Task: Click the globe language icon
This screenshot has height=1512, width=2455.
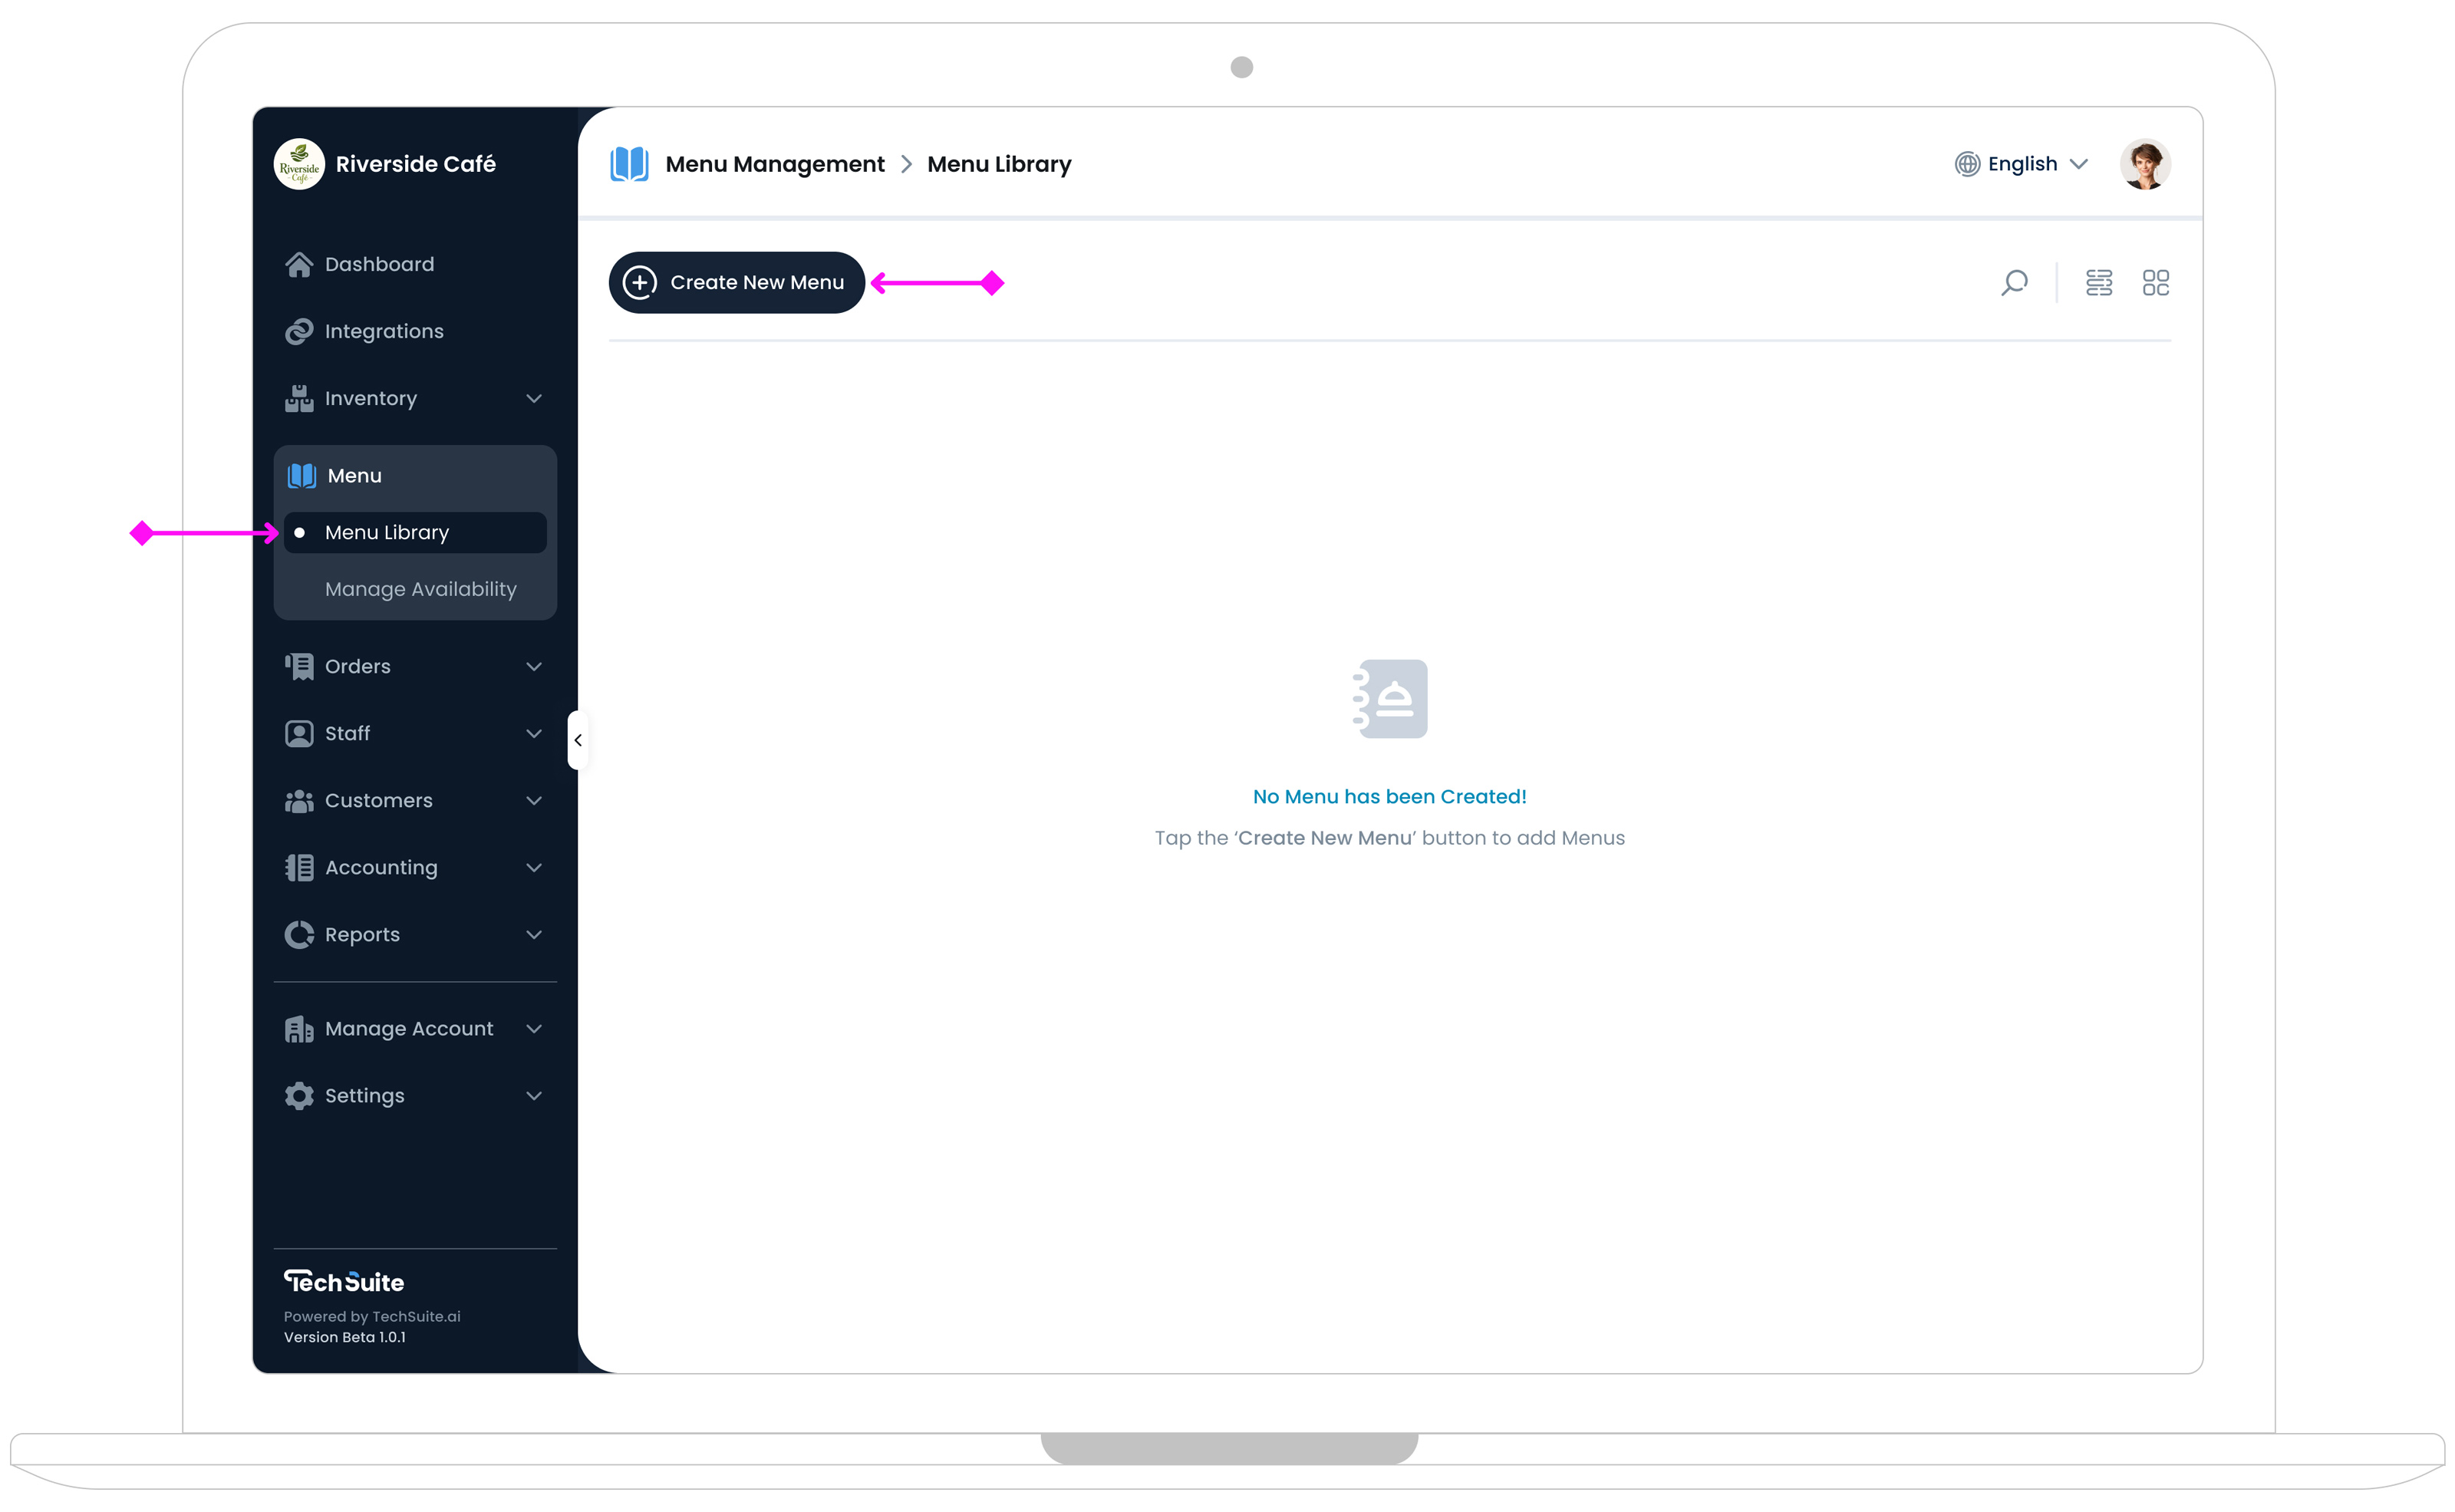Action: (1967, 164)
